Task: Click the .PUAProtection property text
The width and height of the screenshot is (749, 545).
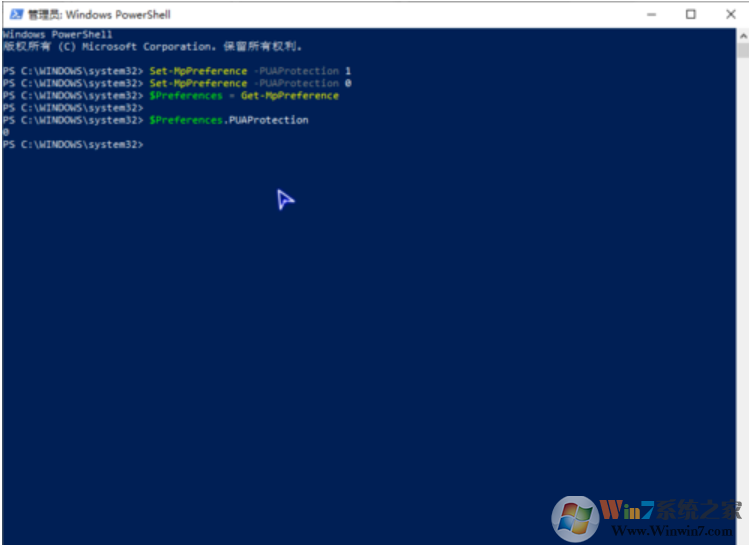Action: [266, 120]
